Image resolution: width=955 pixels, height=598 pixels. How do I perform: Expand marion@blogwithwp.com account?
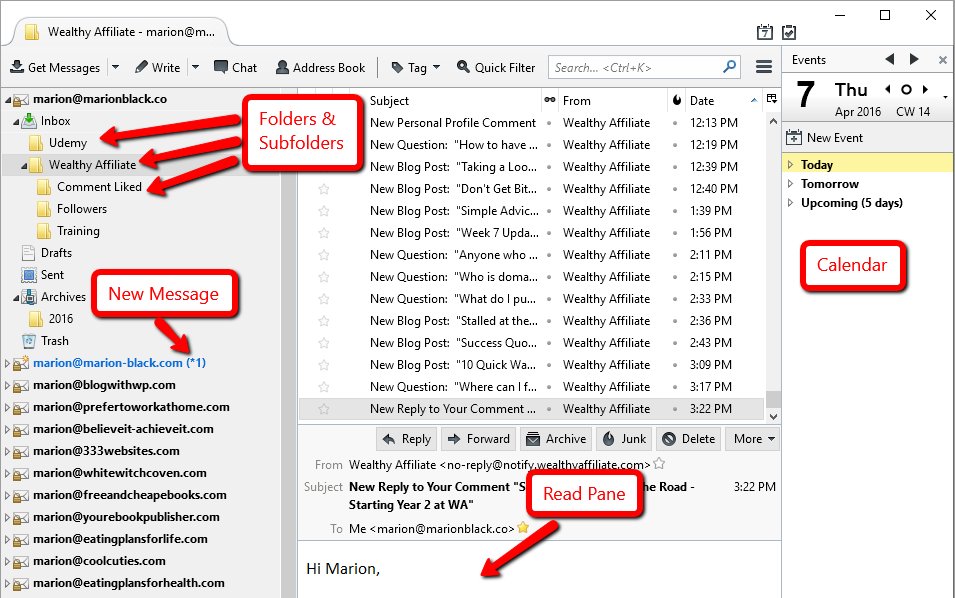(7, 385)
